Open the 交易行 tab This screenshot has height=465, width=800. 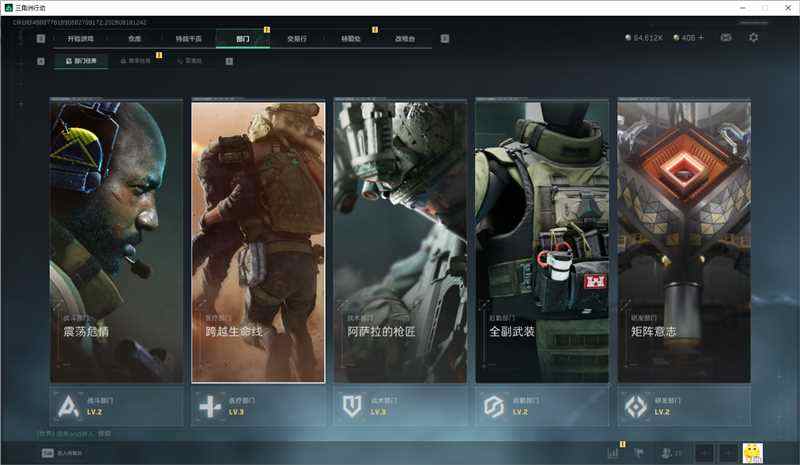pyautogui.click(x=297, y=39)
